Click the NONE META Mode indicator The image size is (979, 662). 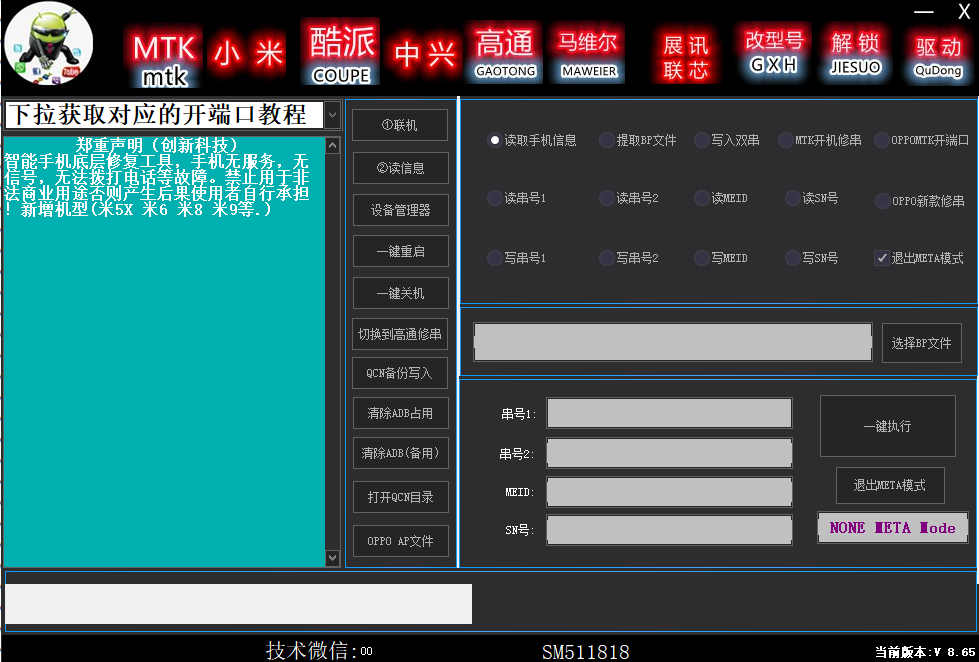click(x=892, y=528)
